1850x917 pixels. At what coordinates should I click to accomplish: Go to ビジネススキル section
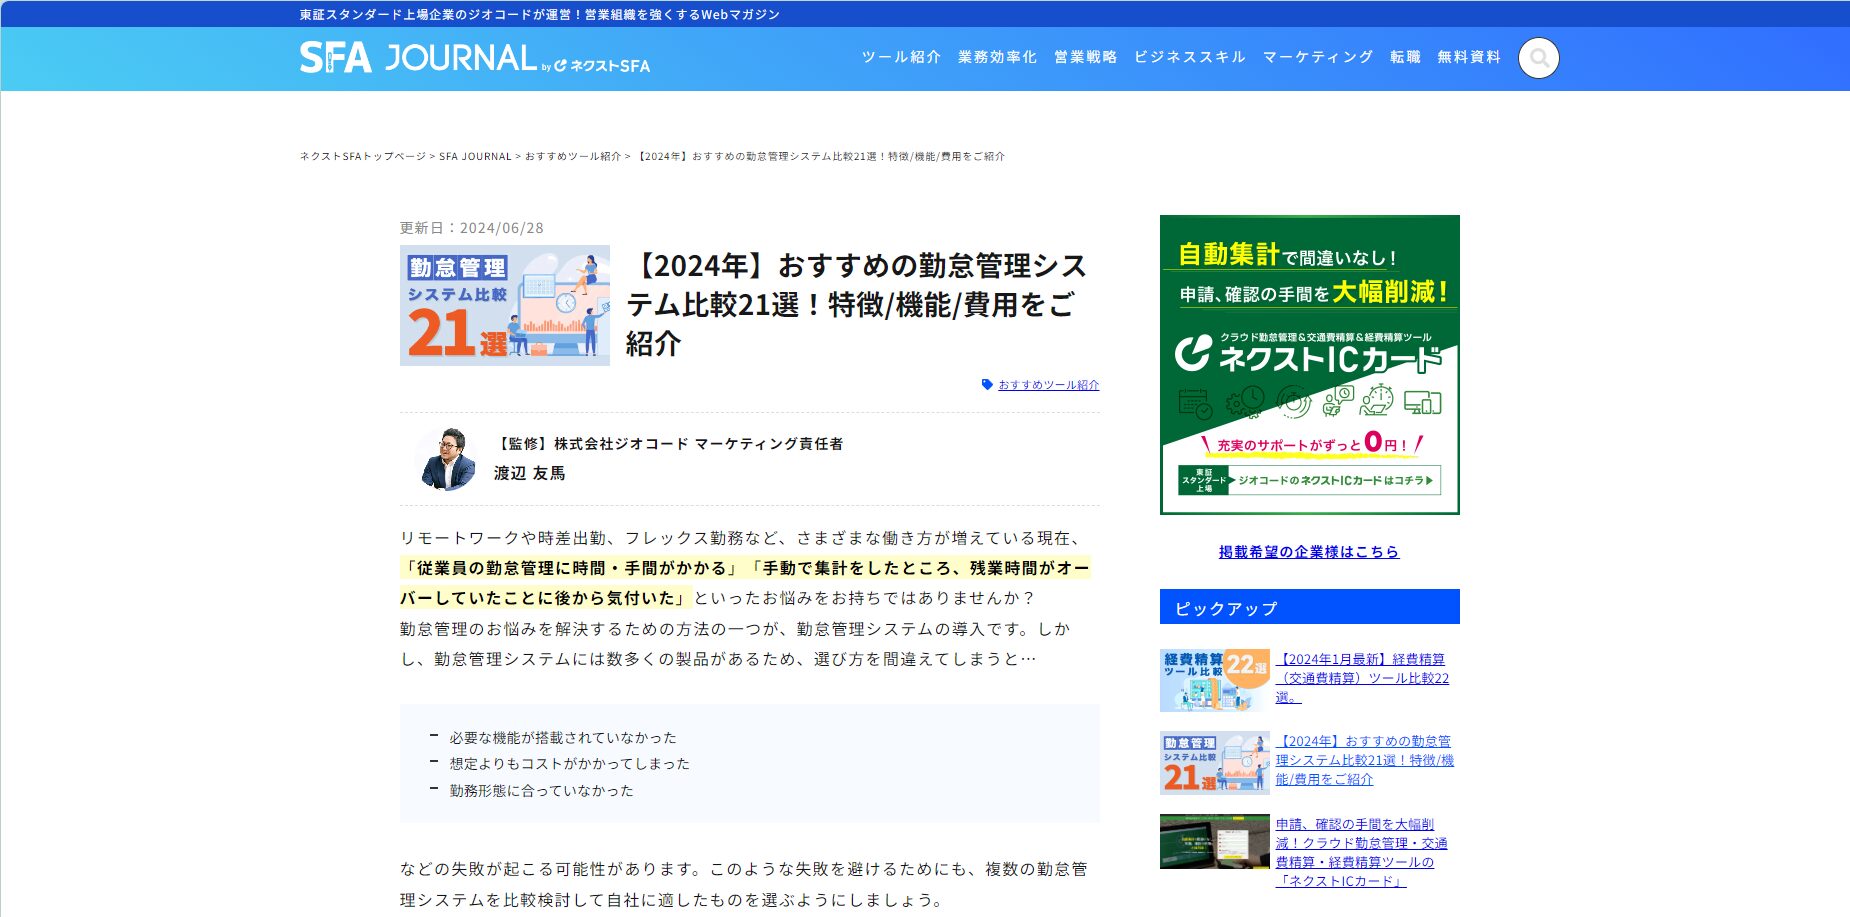(x=1189, y=57)
